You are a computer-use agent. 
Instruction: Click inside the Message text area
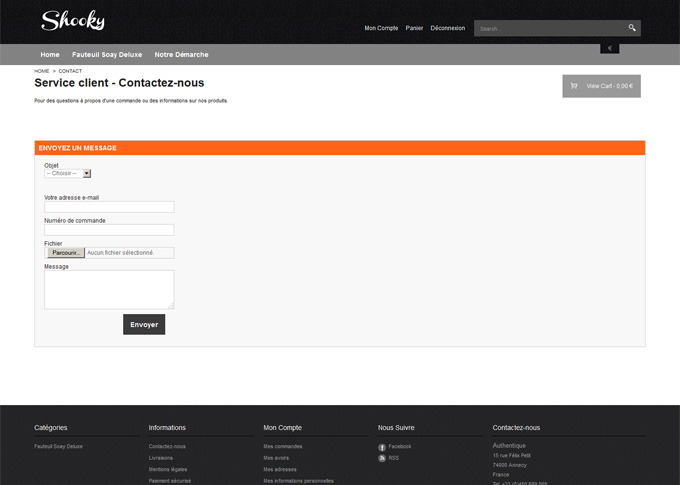109,289
